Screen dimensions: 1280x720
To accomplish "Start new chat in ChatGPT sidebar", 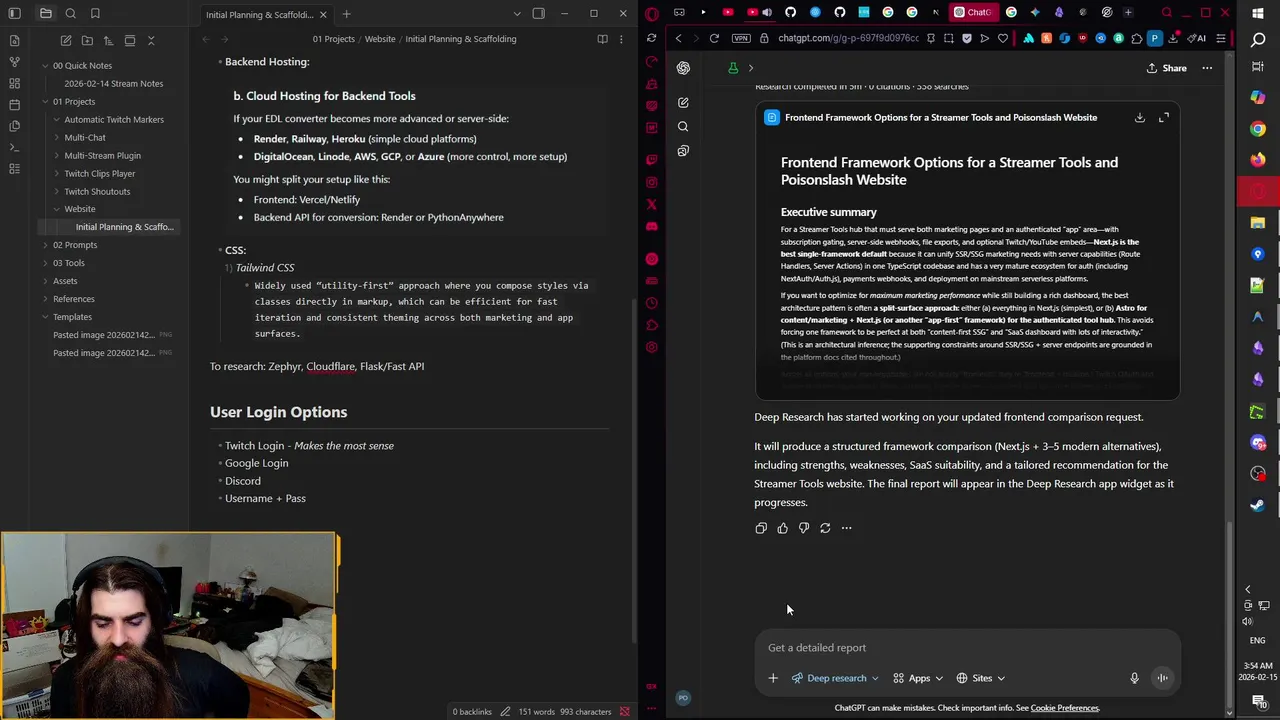I will 683,102.
